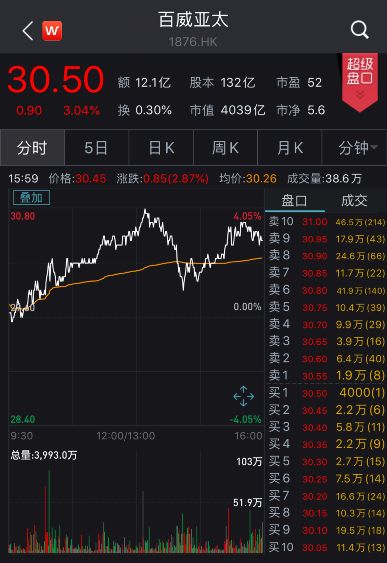The image size is (387, 563).
Task: Select the 分时 tab
Action: tap(32, 148)
